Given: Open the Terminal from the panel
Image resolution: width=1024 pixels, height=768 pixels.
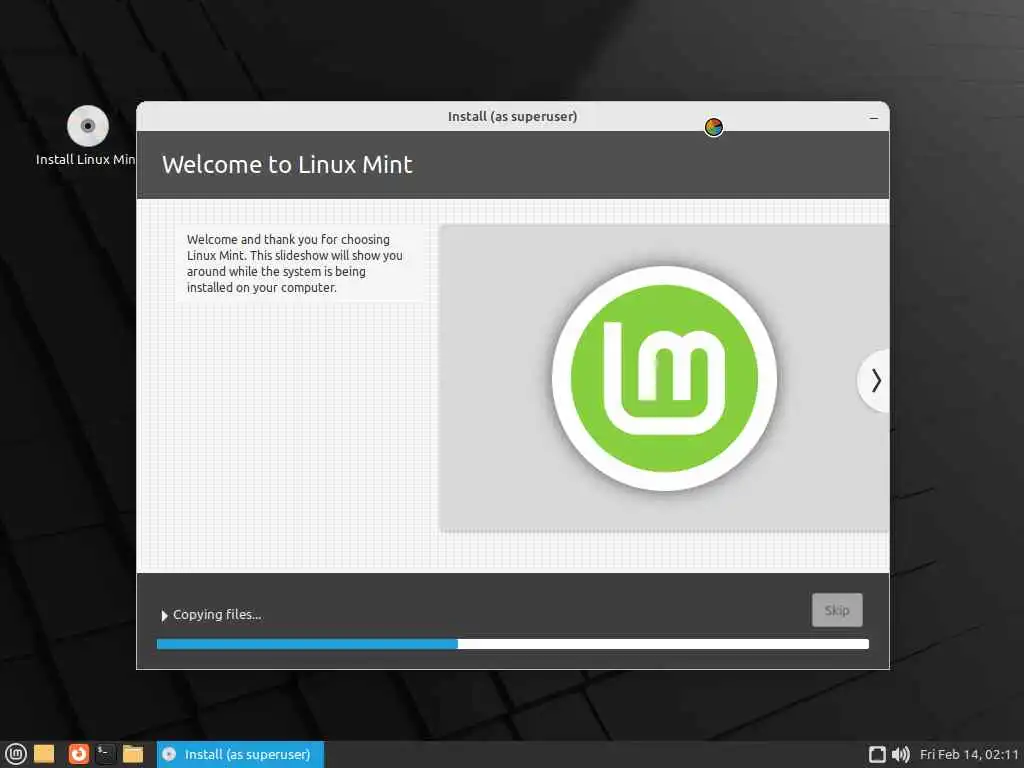Looking at the screenshot, I should pos(104,754).
